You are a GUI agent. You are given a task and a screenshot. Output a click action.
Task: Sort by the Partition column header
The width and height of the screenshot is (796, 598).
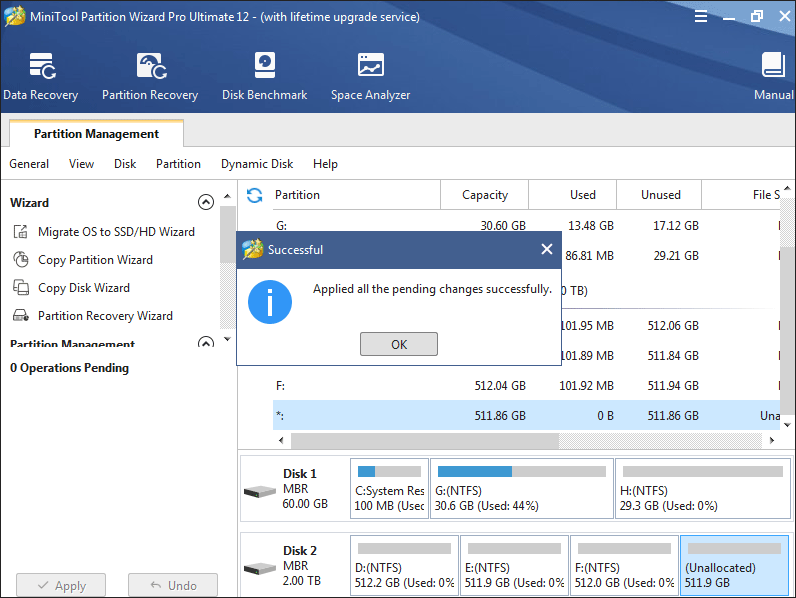click(x=356, y=195)
